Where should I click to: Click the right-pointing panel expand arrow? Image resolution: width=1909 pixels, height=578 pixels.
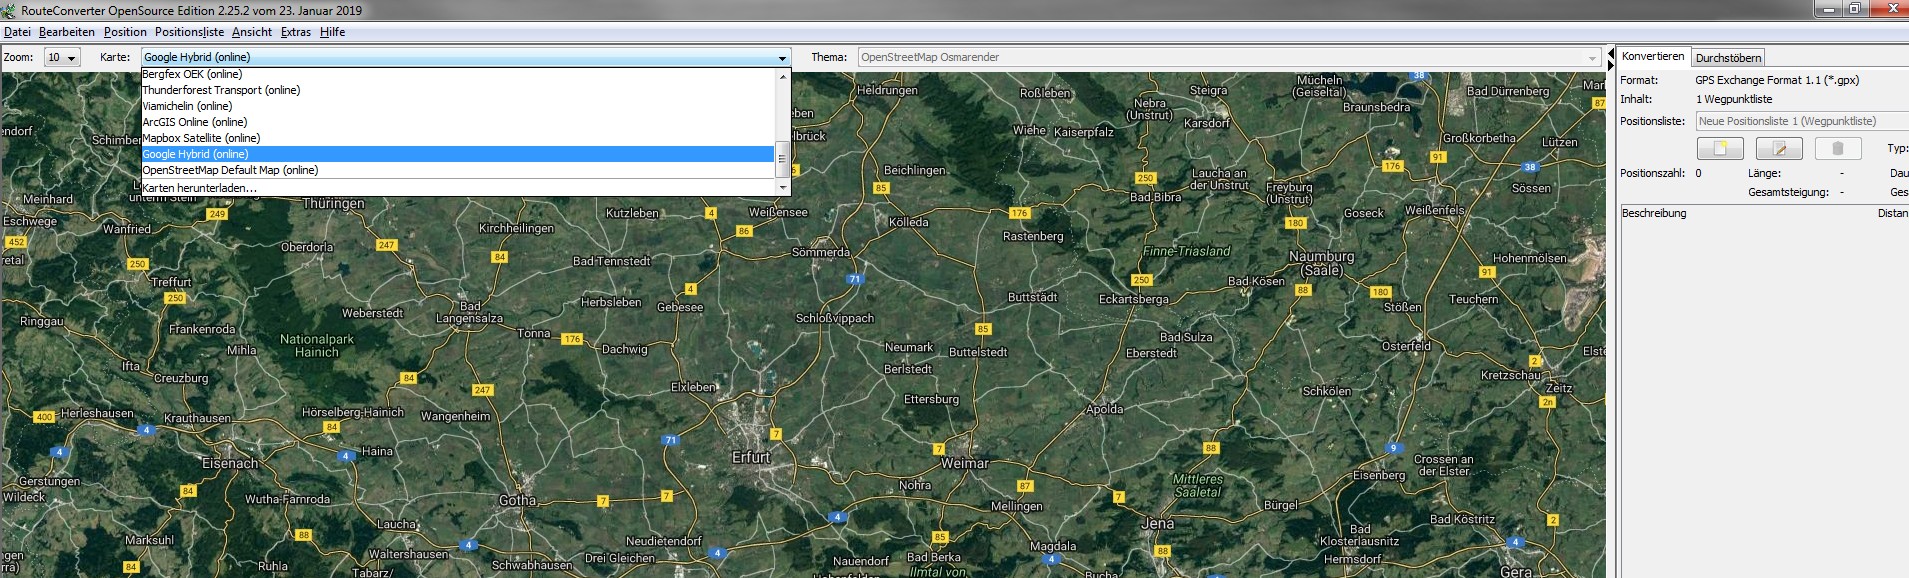coord(1610,64)
